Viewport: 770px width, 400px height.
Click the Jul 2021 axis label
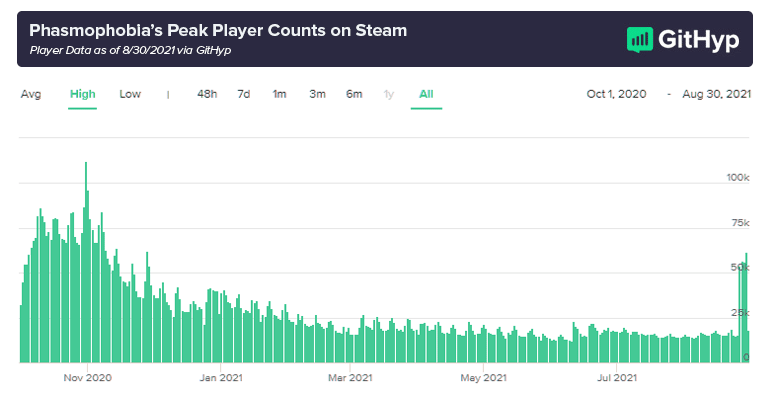coord(617,378)
